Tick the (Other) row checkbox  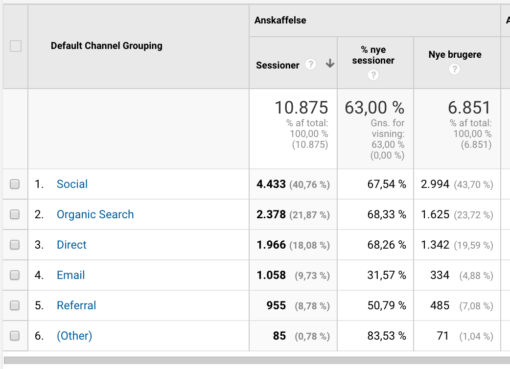(x=15, y=336)
